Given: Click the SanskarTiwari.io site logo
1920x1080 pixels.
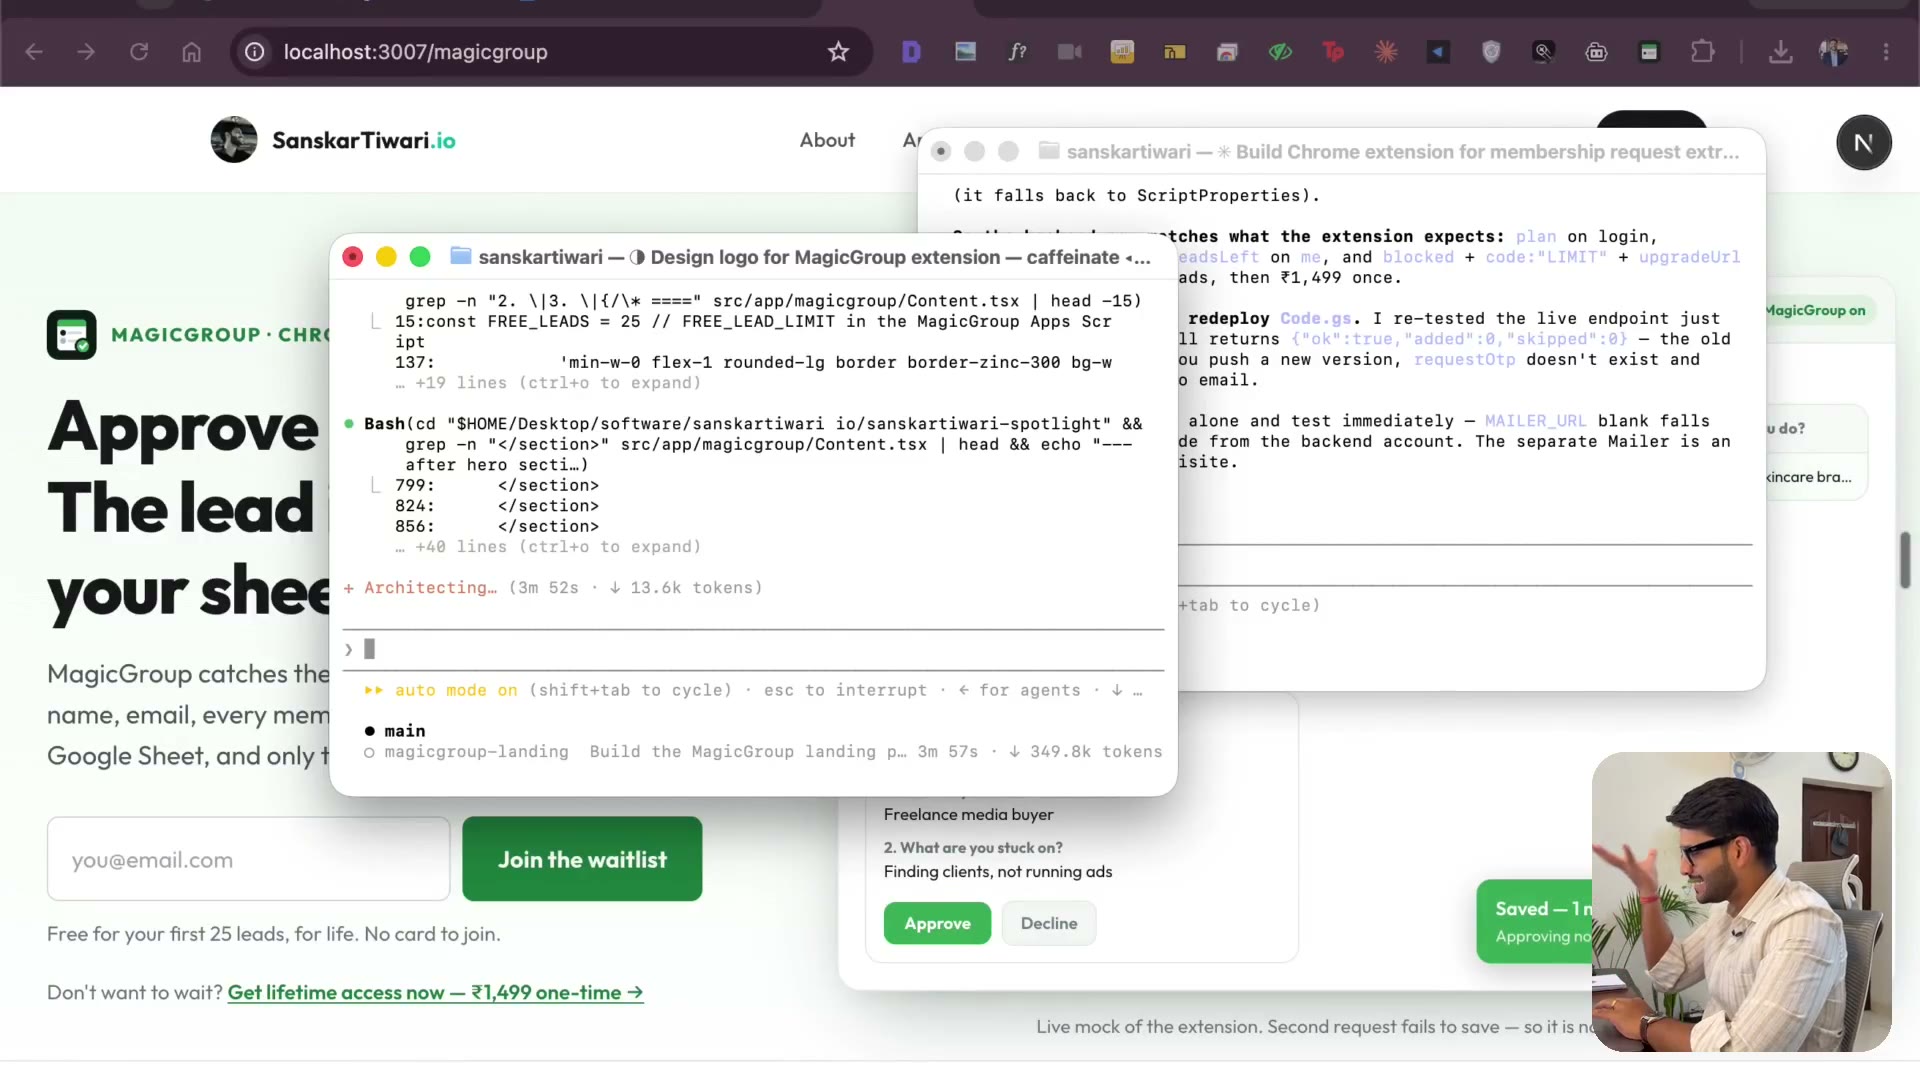Looking at the screenshot, I should tap(333, 140).
